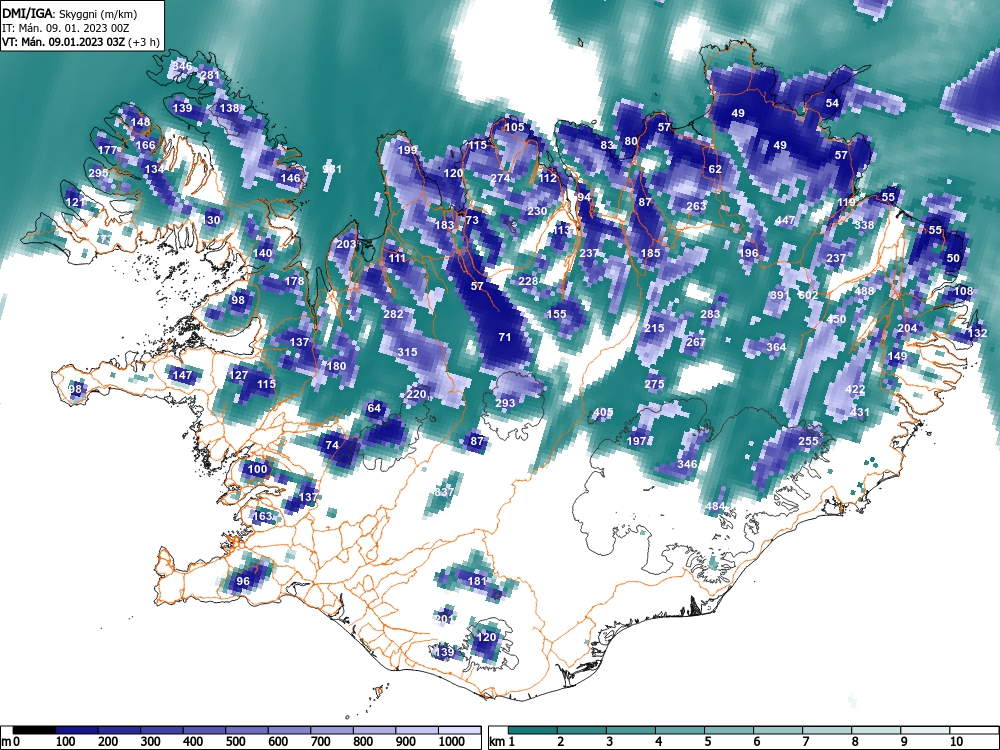Select the "431" visibility reading
This screenshot has width=1000, height=750.
tap(860, 413)
